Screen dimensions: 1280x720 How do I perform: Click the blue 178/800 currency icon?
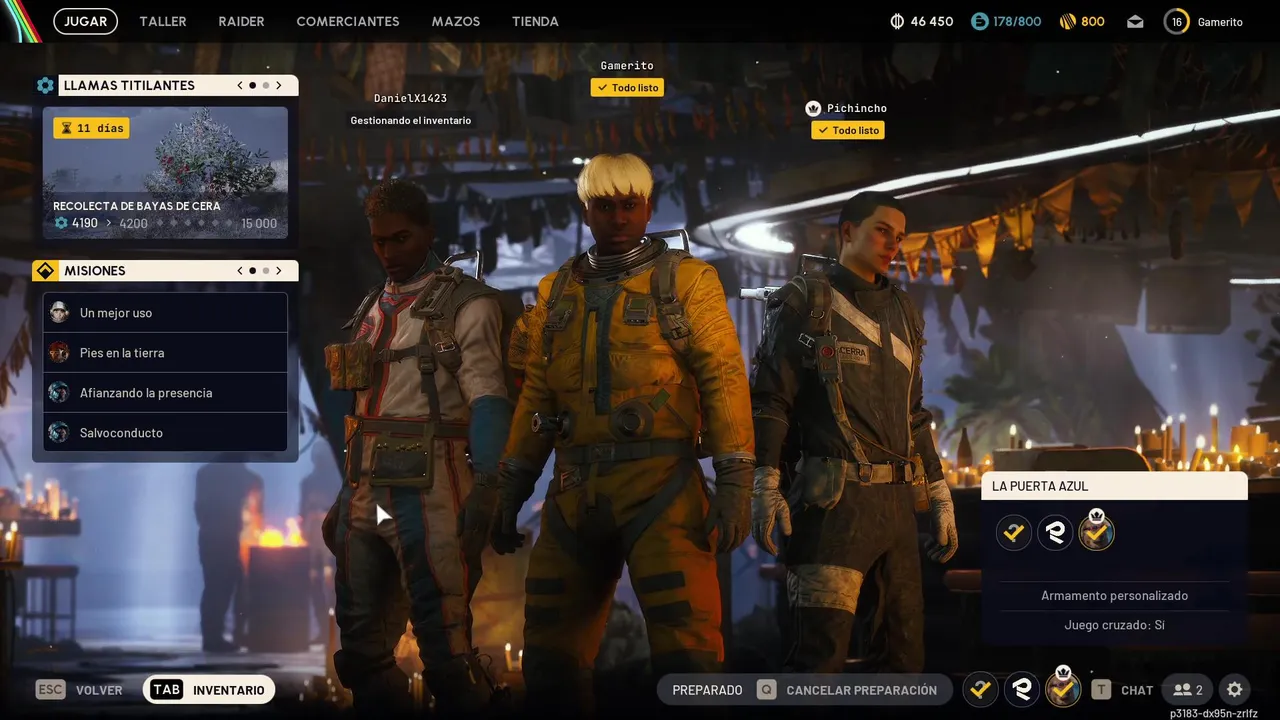pos(980,21)
